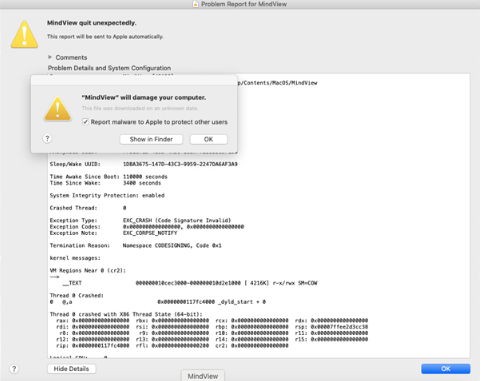Click the large warning icon beside crash message
481x381 pixels.
pos(24,34)
